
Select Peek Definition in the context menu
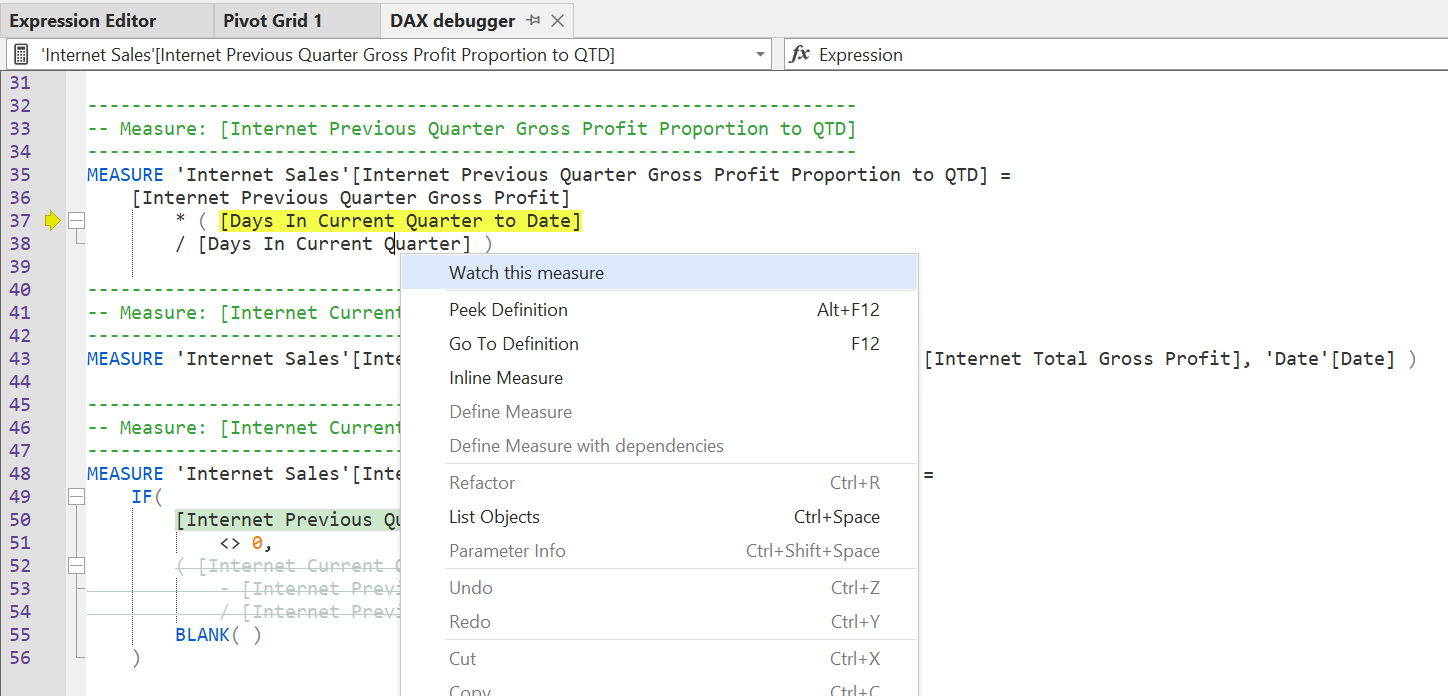click(508, 310)
